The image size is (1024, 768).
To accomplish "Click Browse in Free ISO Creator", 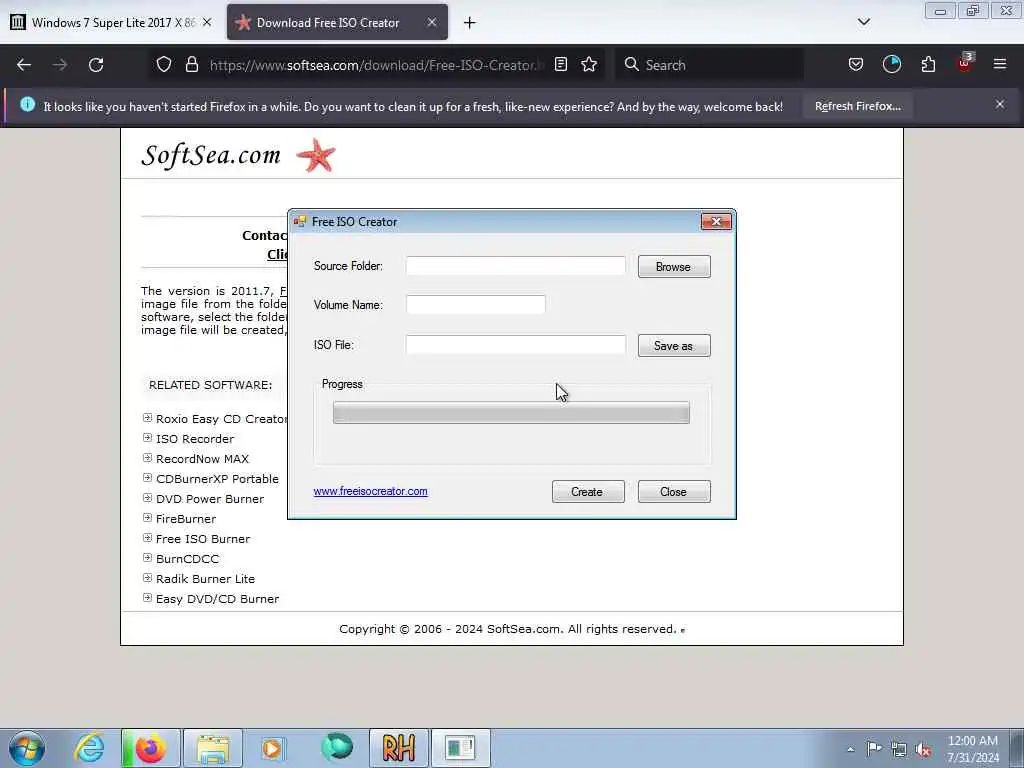I will tap(674, 266).
